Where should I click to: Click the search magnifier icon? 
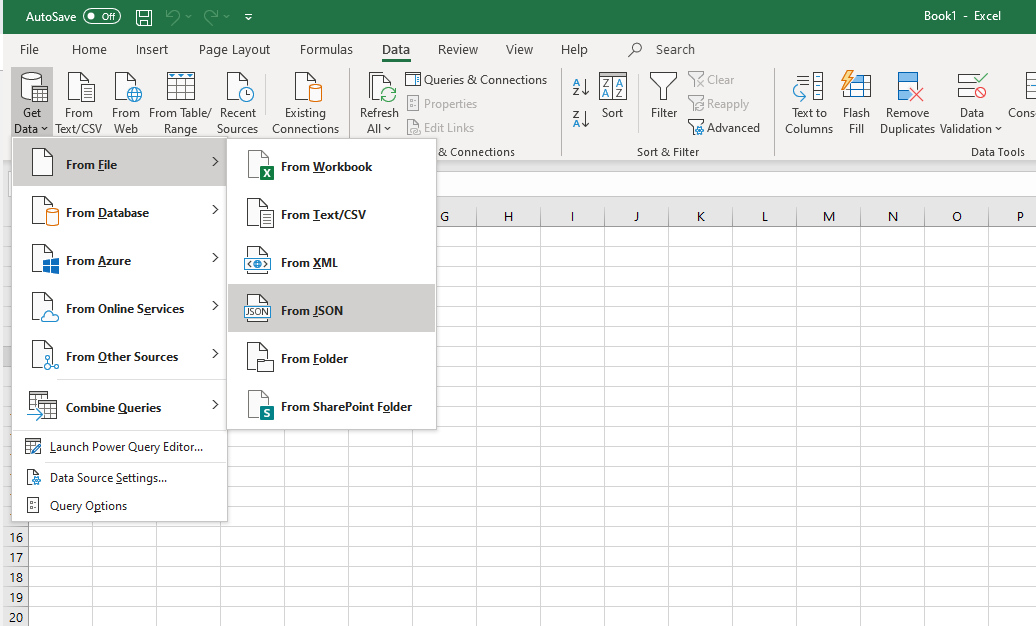click(x=635, y=50)
